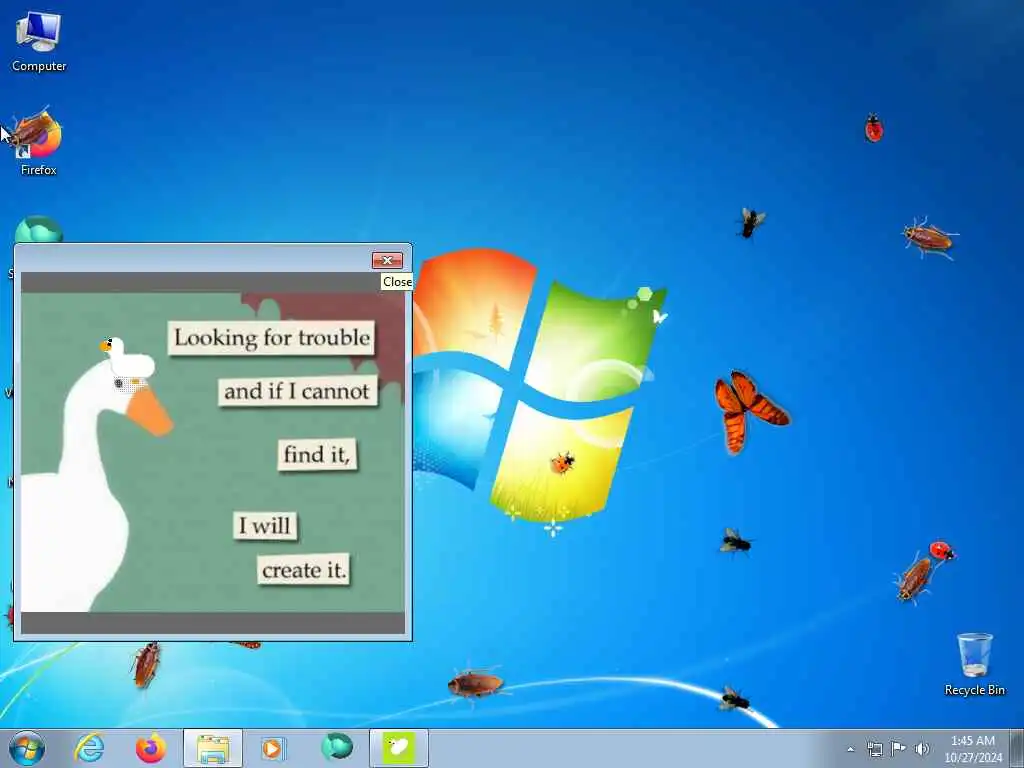1024x768 pixels.
Task: Open network status tray icon
Action: (874, 749)
